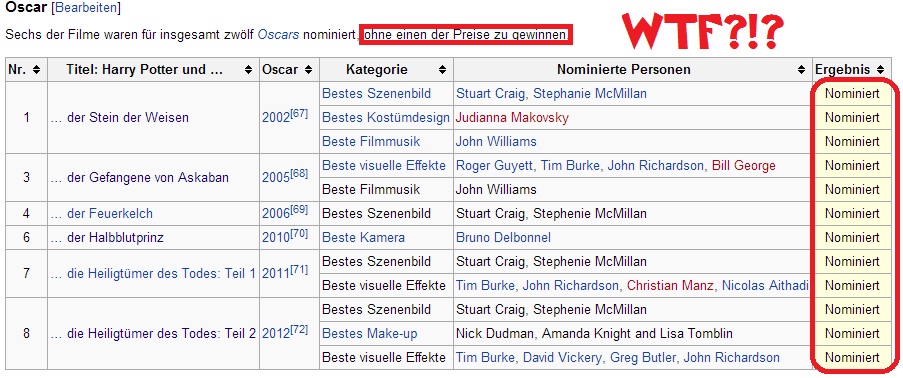This screenshot has width=903, height=378.
Task: Open 2005 Oscar year link
Action: coord(275,177)
